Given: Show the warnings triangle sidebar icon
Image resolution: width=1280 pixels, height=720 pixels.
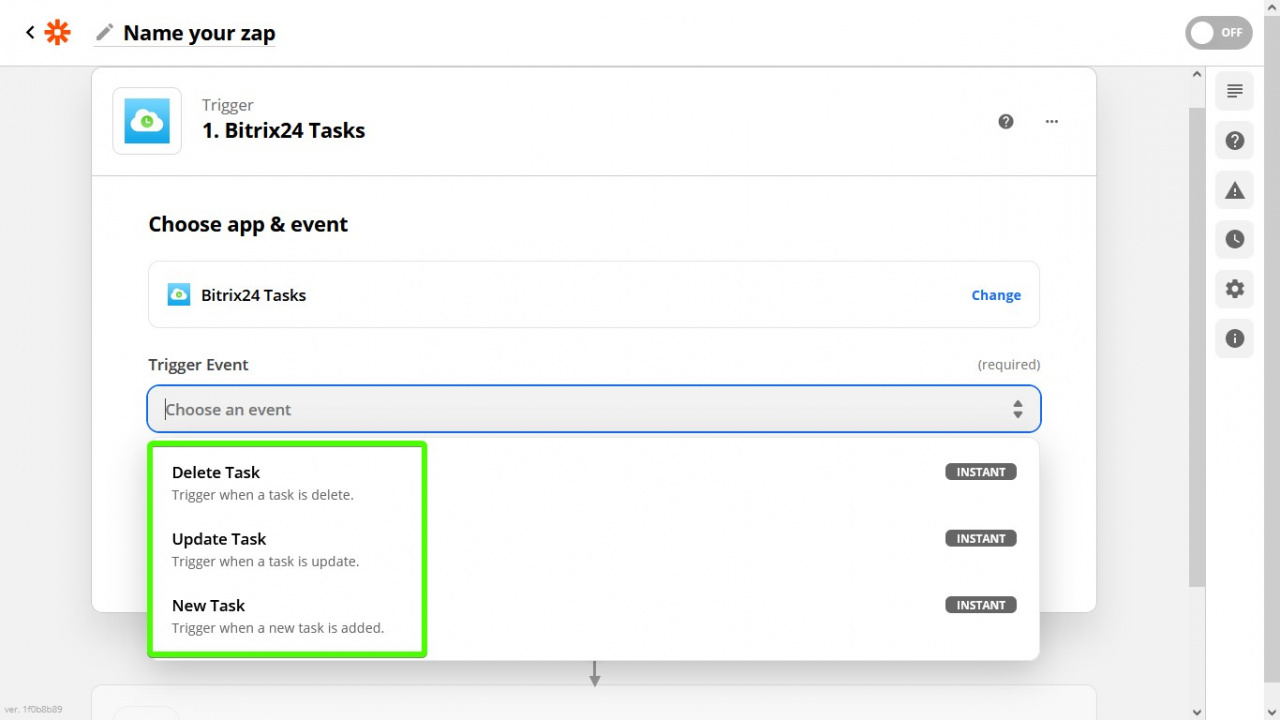Looking at the screenshot, I should (1235, 190).
